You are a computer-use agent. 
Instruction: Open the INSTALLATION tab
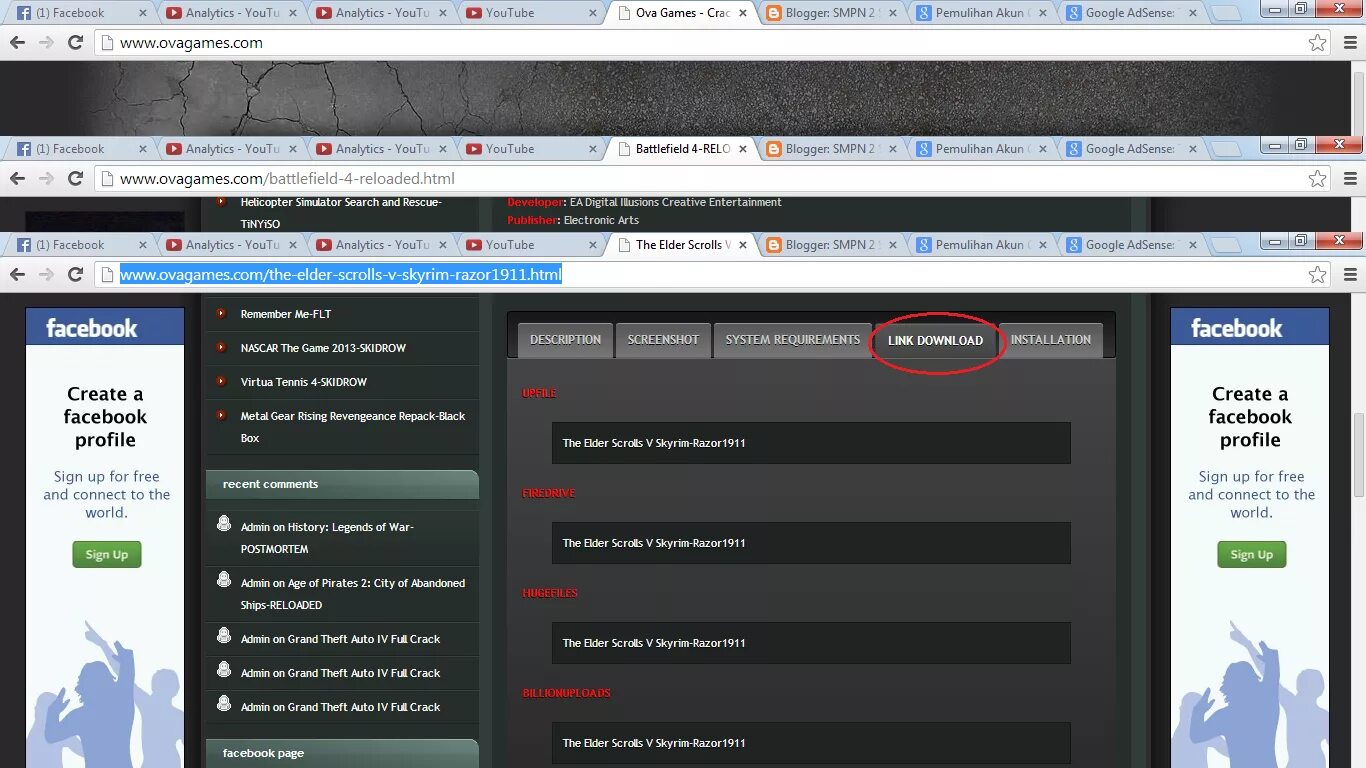[1051, 340]
